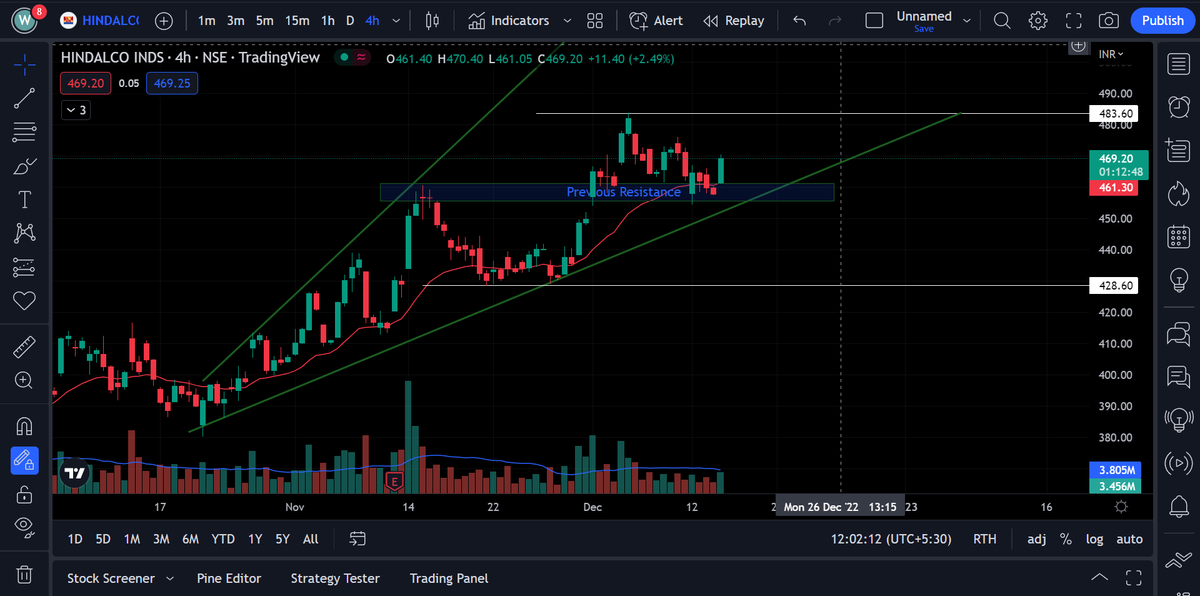This screenshot has height=596, width=1200.
Task: Collapse the bottom panel chevron
Action: click(x=1099, y=578)
